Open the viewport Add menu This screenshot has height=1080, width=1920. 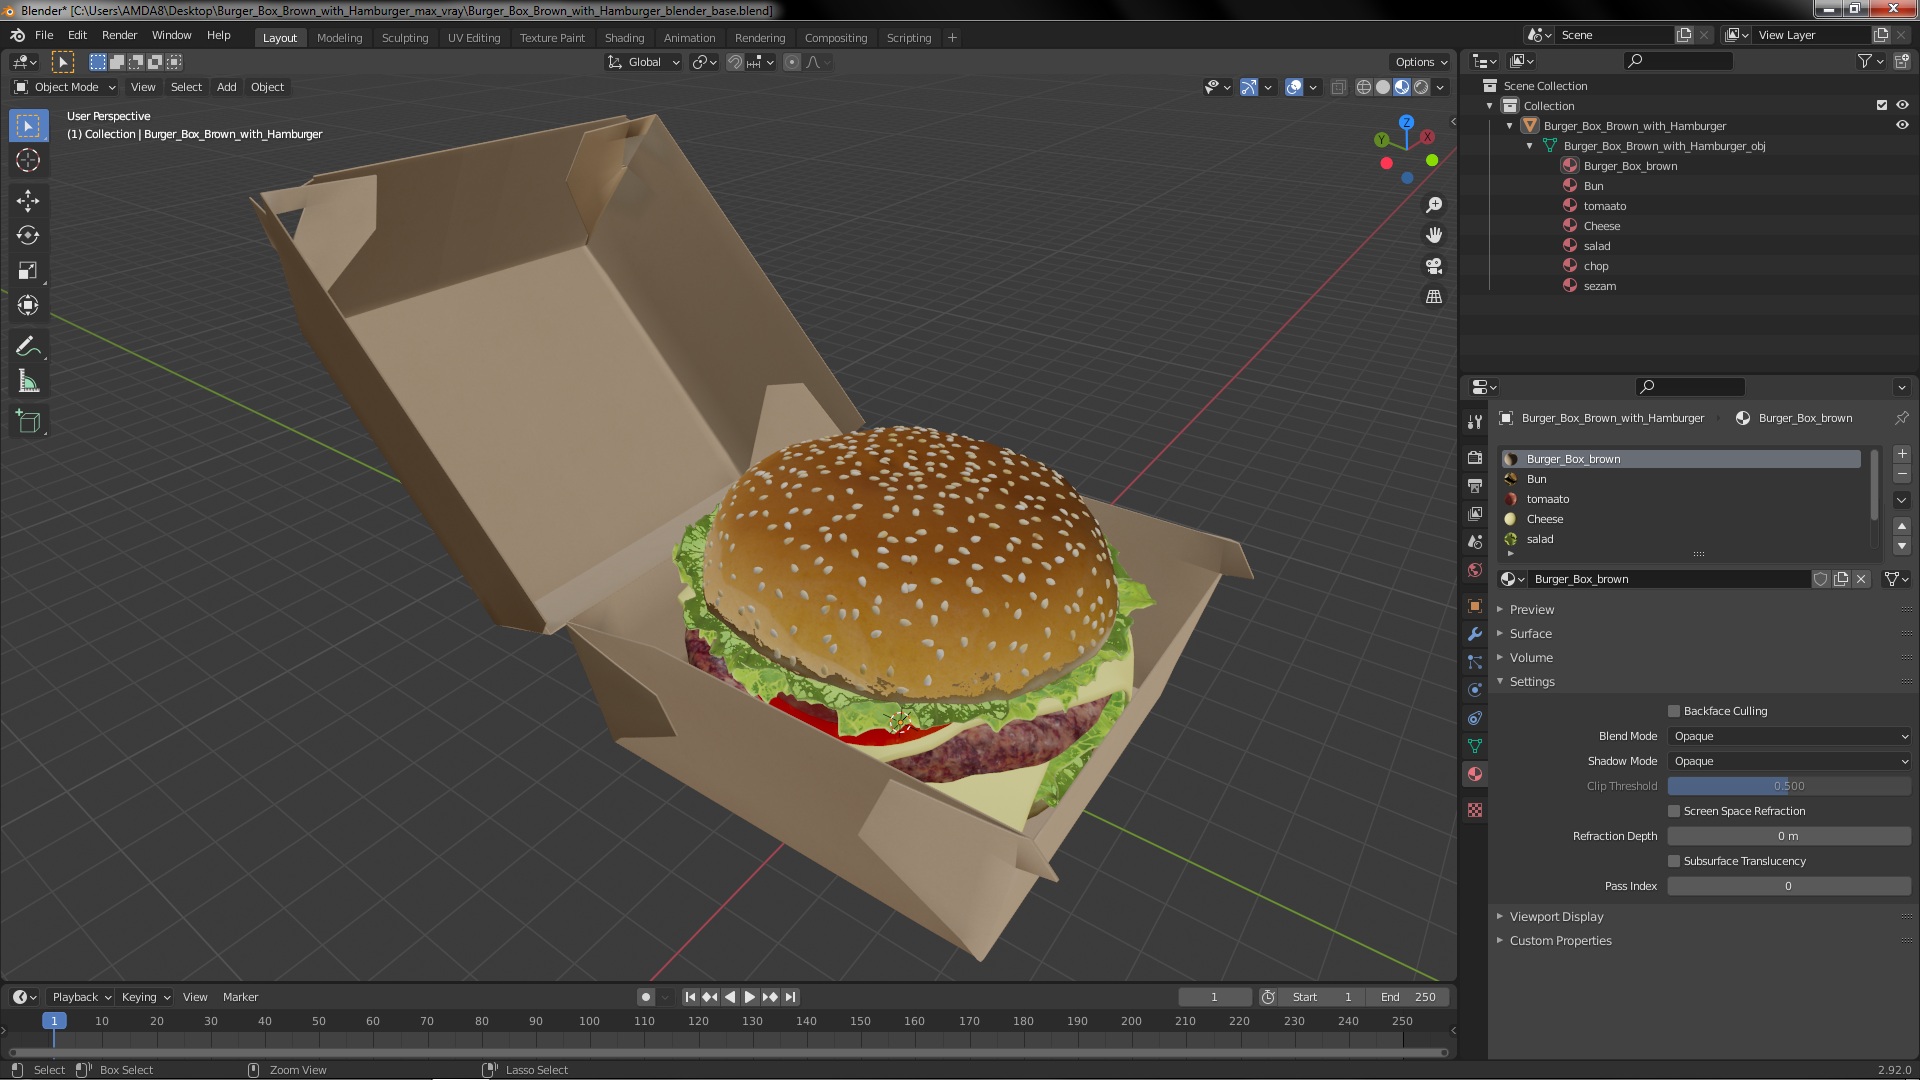tap(227, 87)
